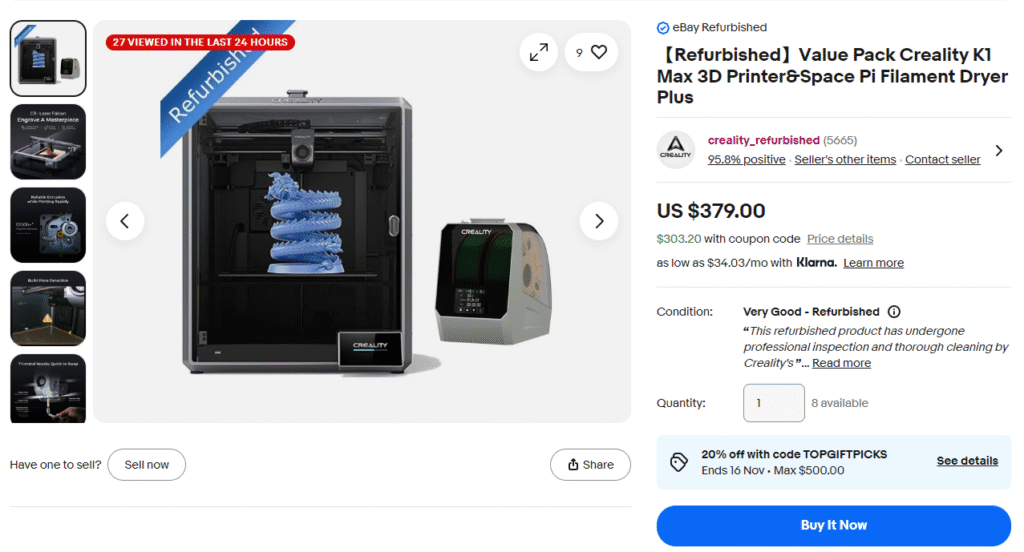Click the coupon tag icon
The image size is (1024, 552).
pyautogui.click(x=679, y=462)
